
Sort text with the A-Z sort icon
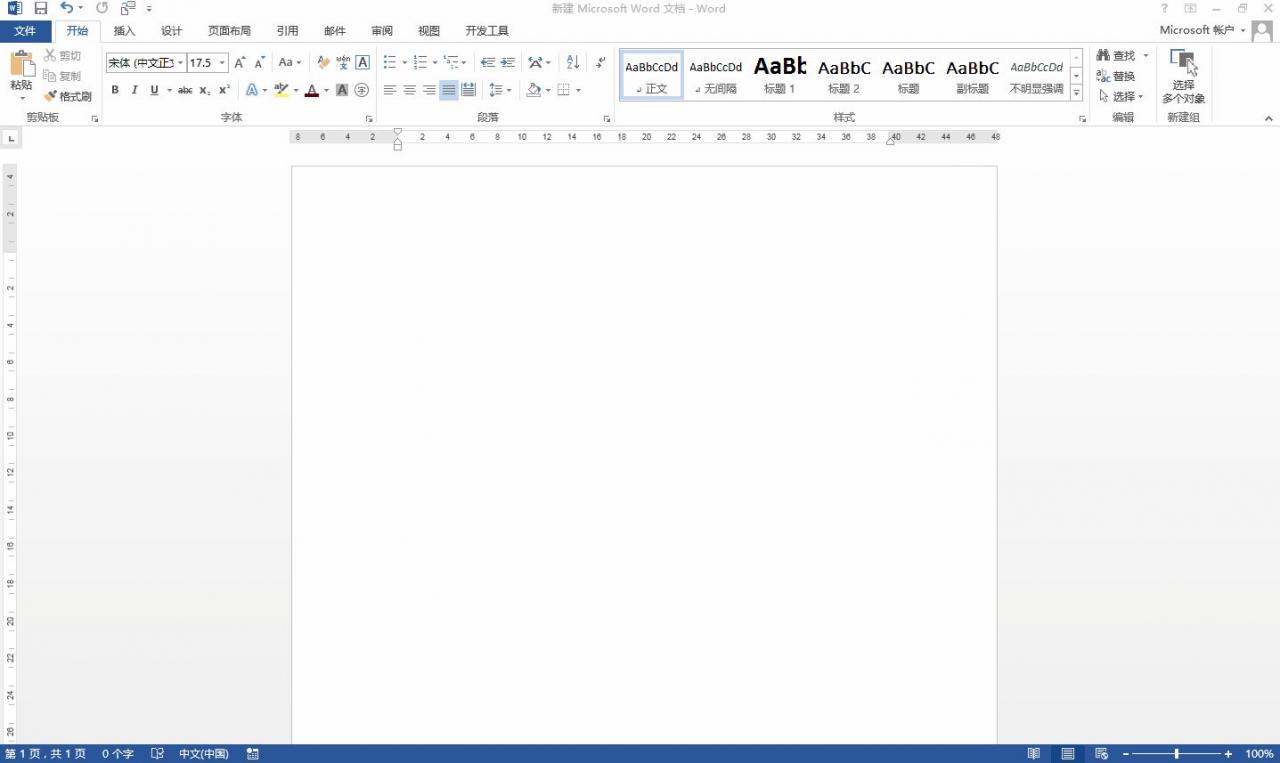573,62
